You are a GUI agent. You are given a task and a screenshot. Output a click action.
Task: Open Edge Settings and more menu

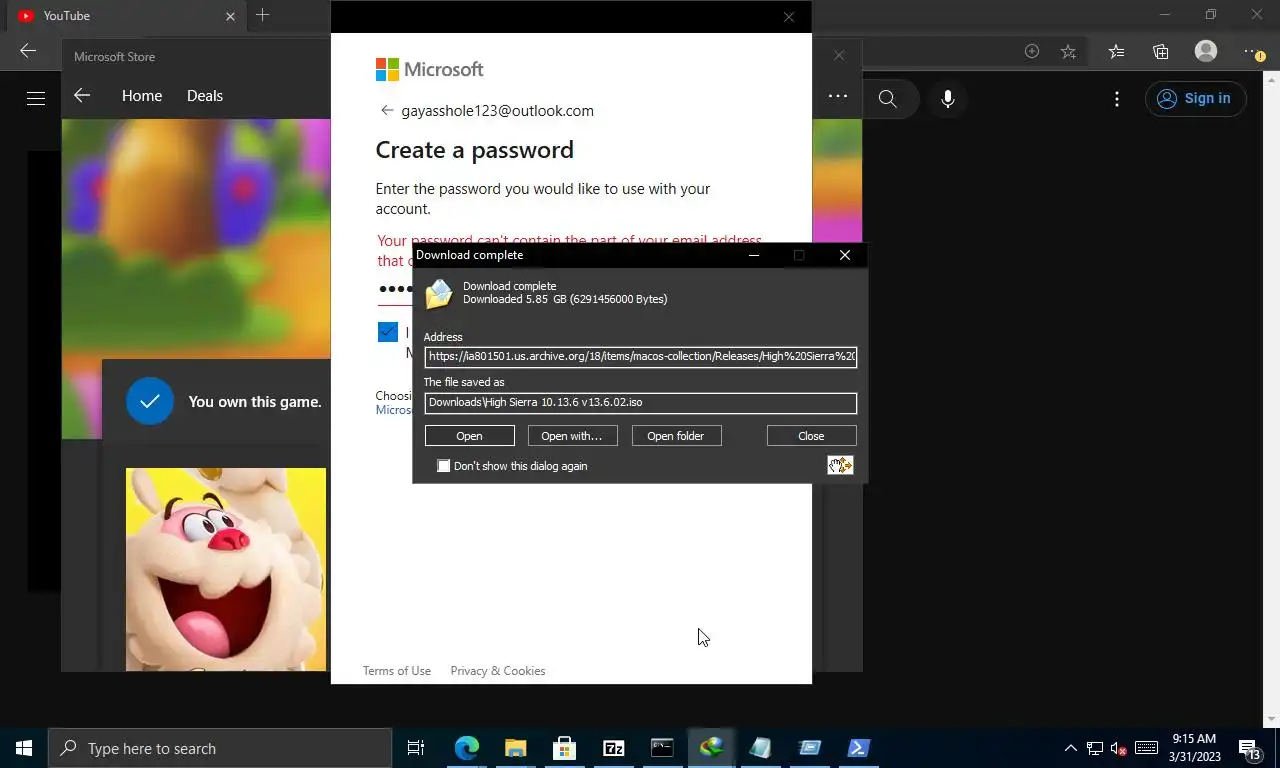point(1254,51)
